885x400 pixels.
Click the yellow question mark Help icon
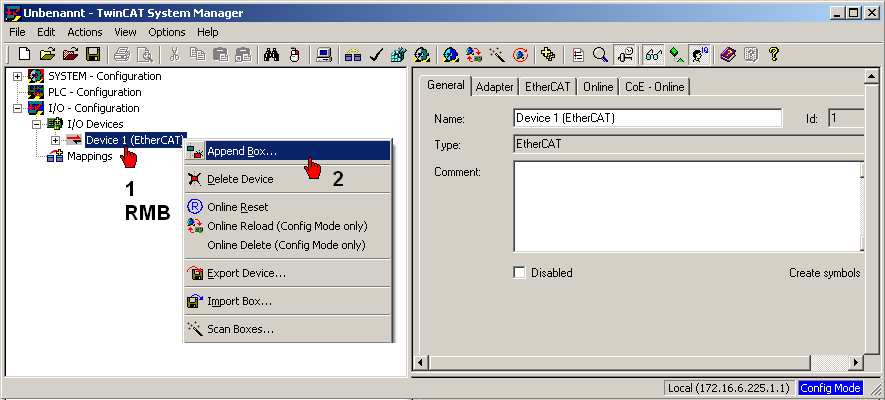pyautogui.click(x=774, y=54)
